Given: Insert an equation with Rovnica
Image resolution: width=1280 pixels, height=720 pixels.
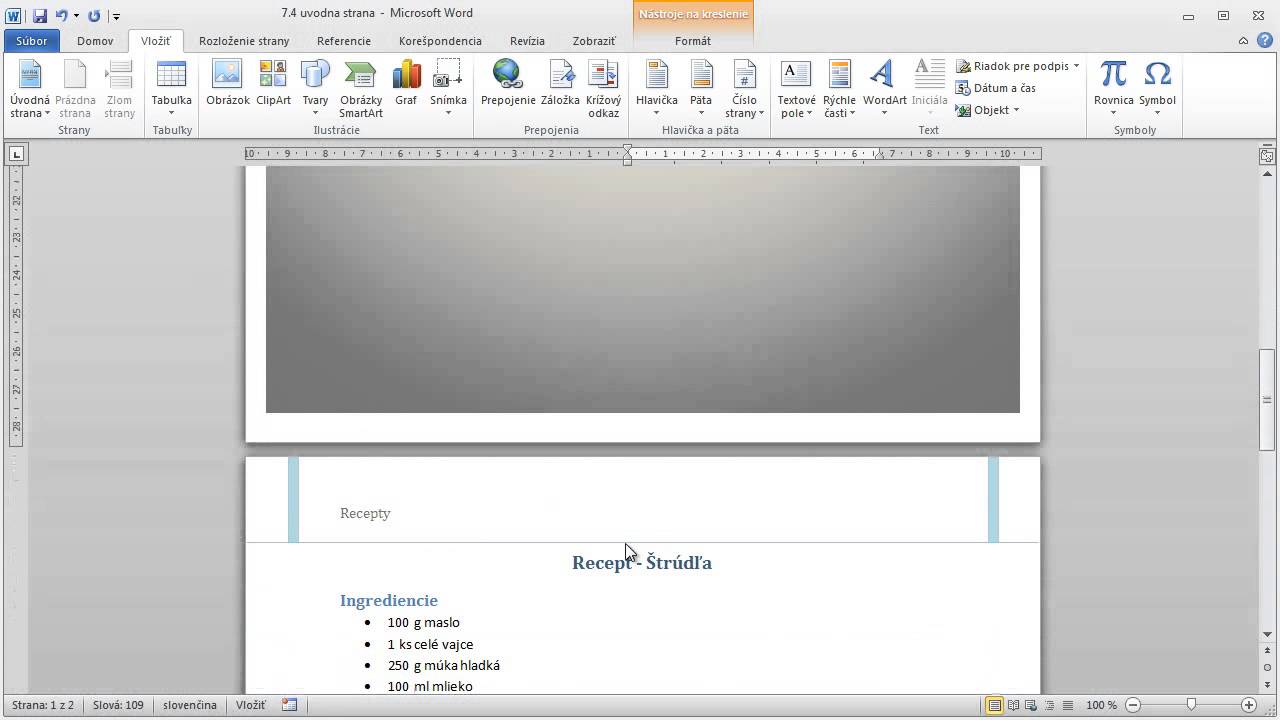Looking at the screenshot, I should point(1113,89).
